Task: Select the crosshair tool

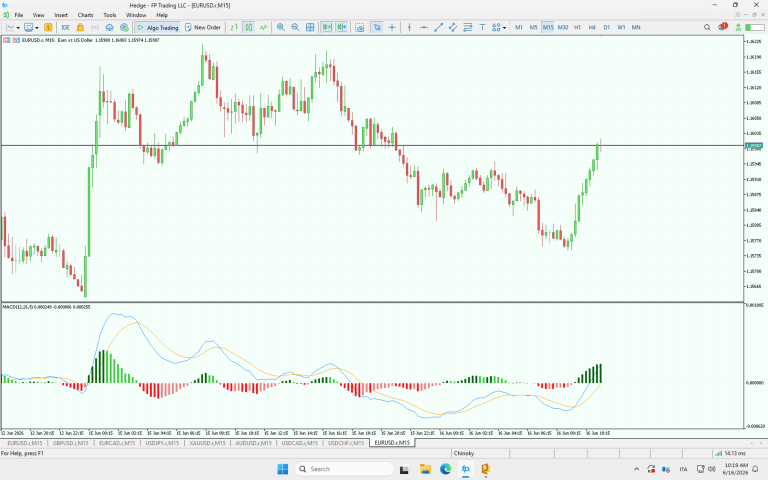Action: coord(392,27)
